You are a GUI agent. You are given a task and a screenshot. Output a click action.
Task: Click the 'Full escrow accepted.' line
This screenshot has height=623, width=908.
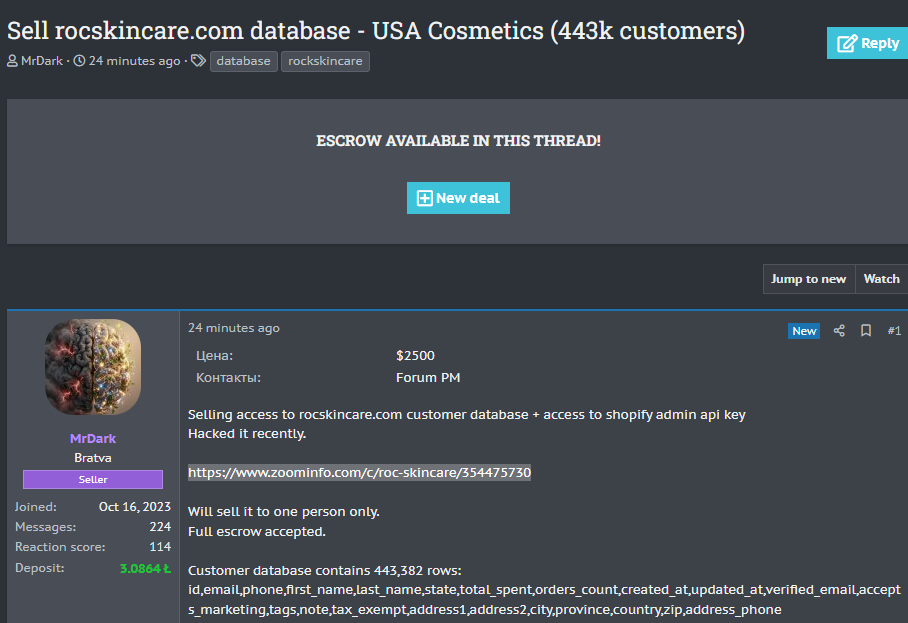257,532
